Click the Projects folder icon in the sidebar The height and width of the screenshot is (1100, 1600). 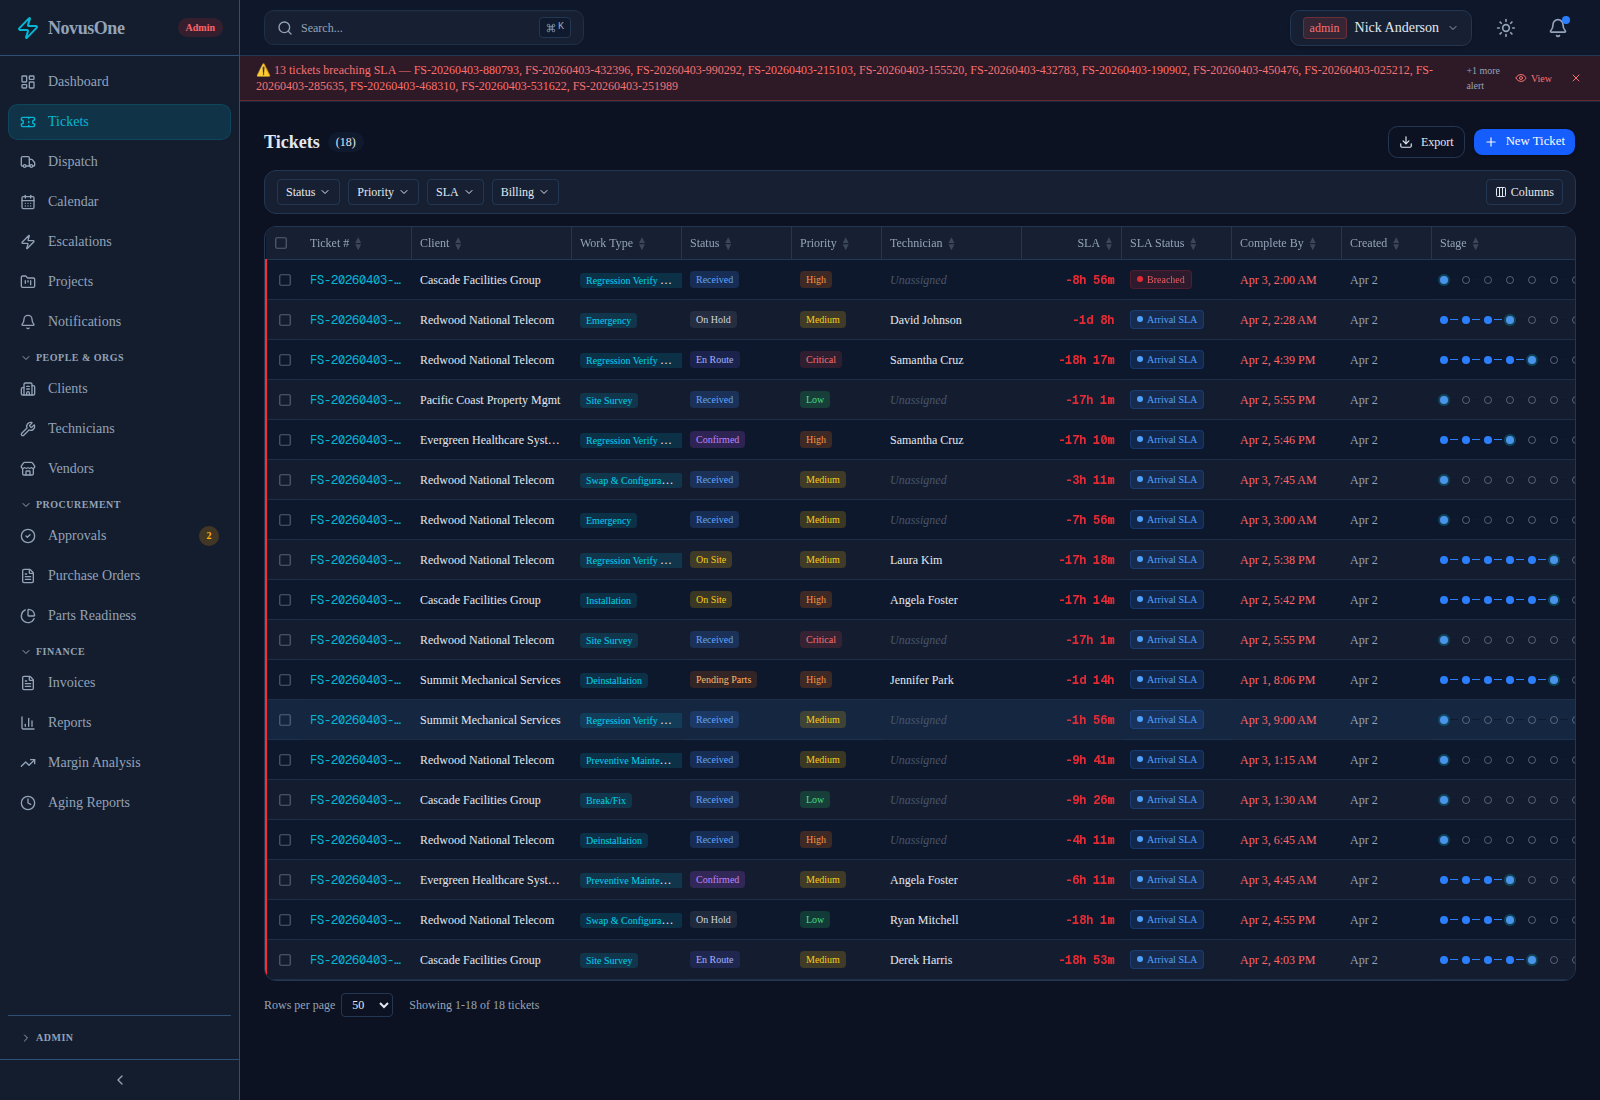click(28, 282)
